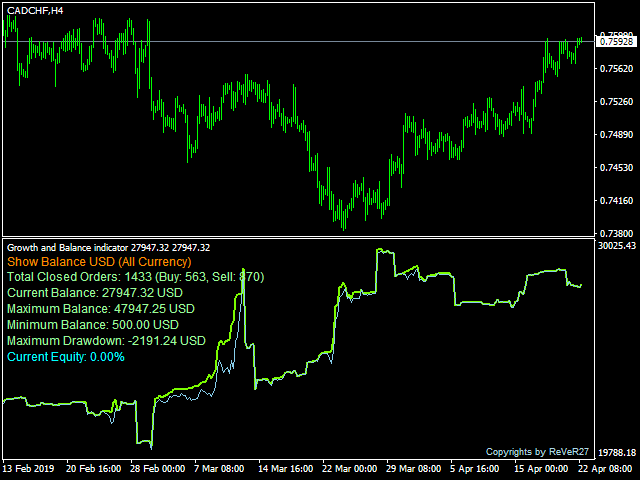Click the CADCHF,H4 chart title
Viewport: 640px width, 480px height.
click(x=35, y=11)
